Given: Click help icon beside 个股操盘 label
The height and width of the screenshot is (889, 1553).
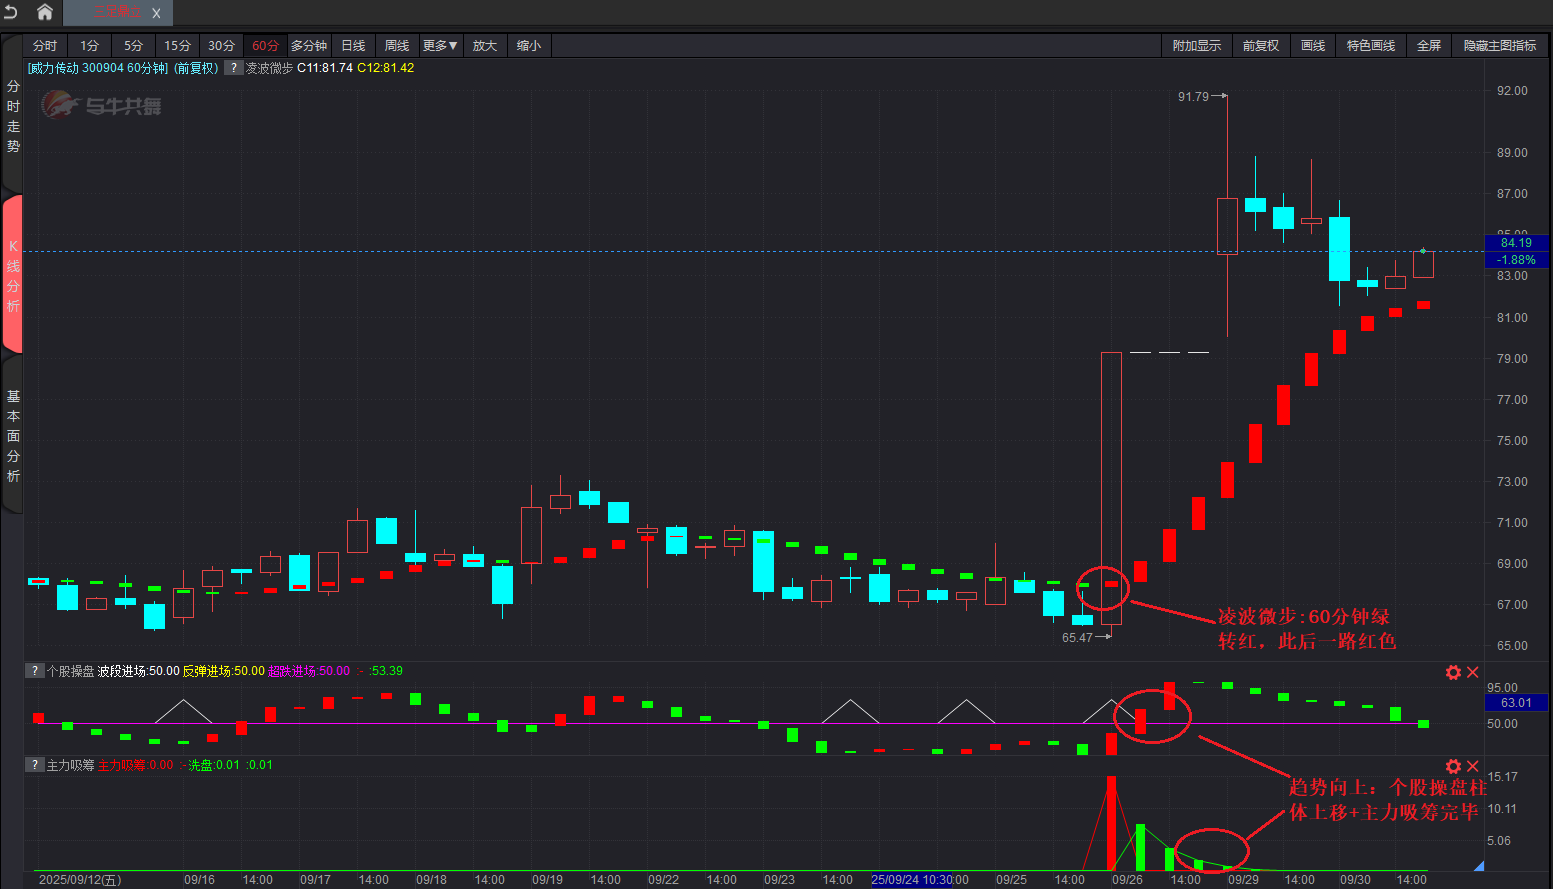Looking at the screenshot, I should point(35,671).
